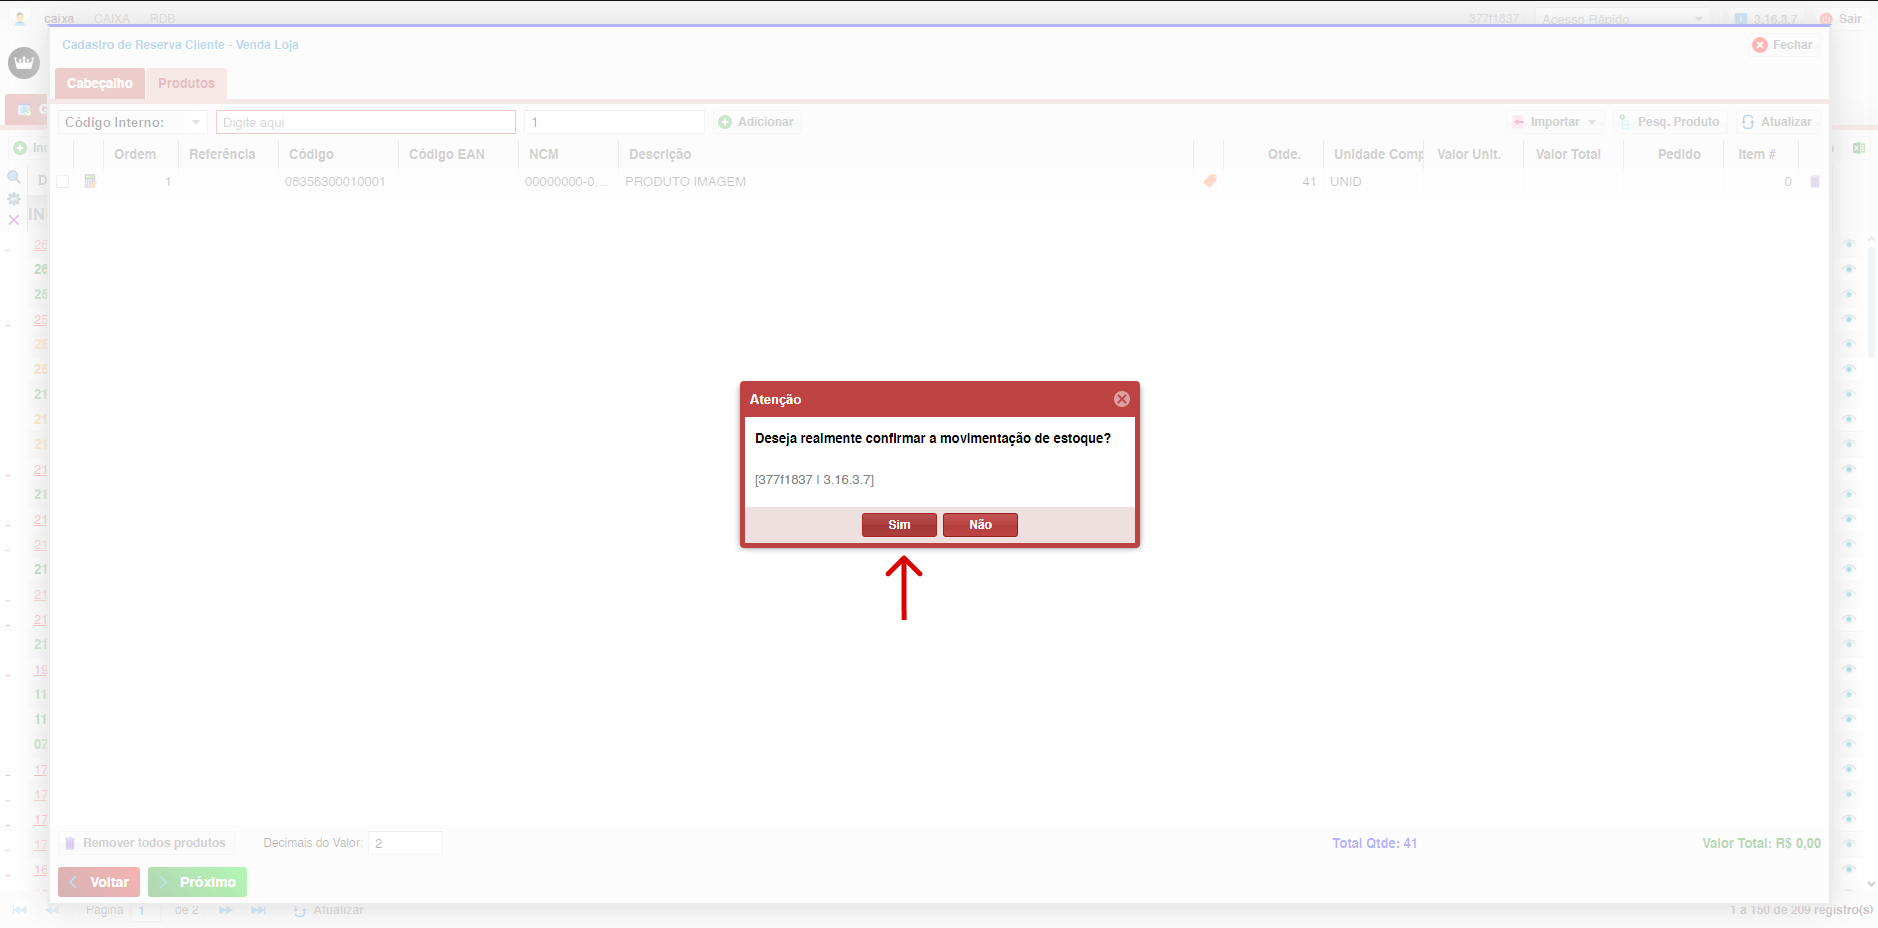
Task: Click the Atualizar refresh button in toolbar
Action: (x=1777, y=122)
